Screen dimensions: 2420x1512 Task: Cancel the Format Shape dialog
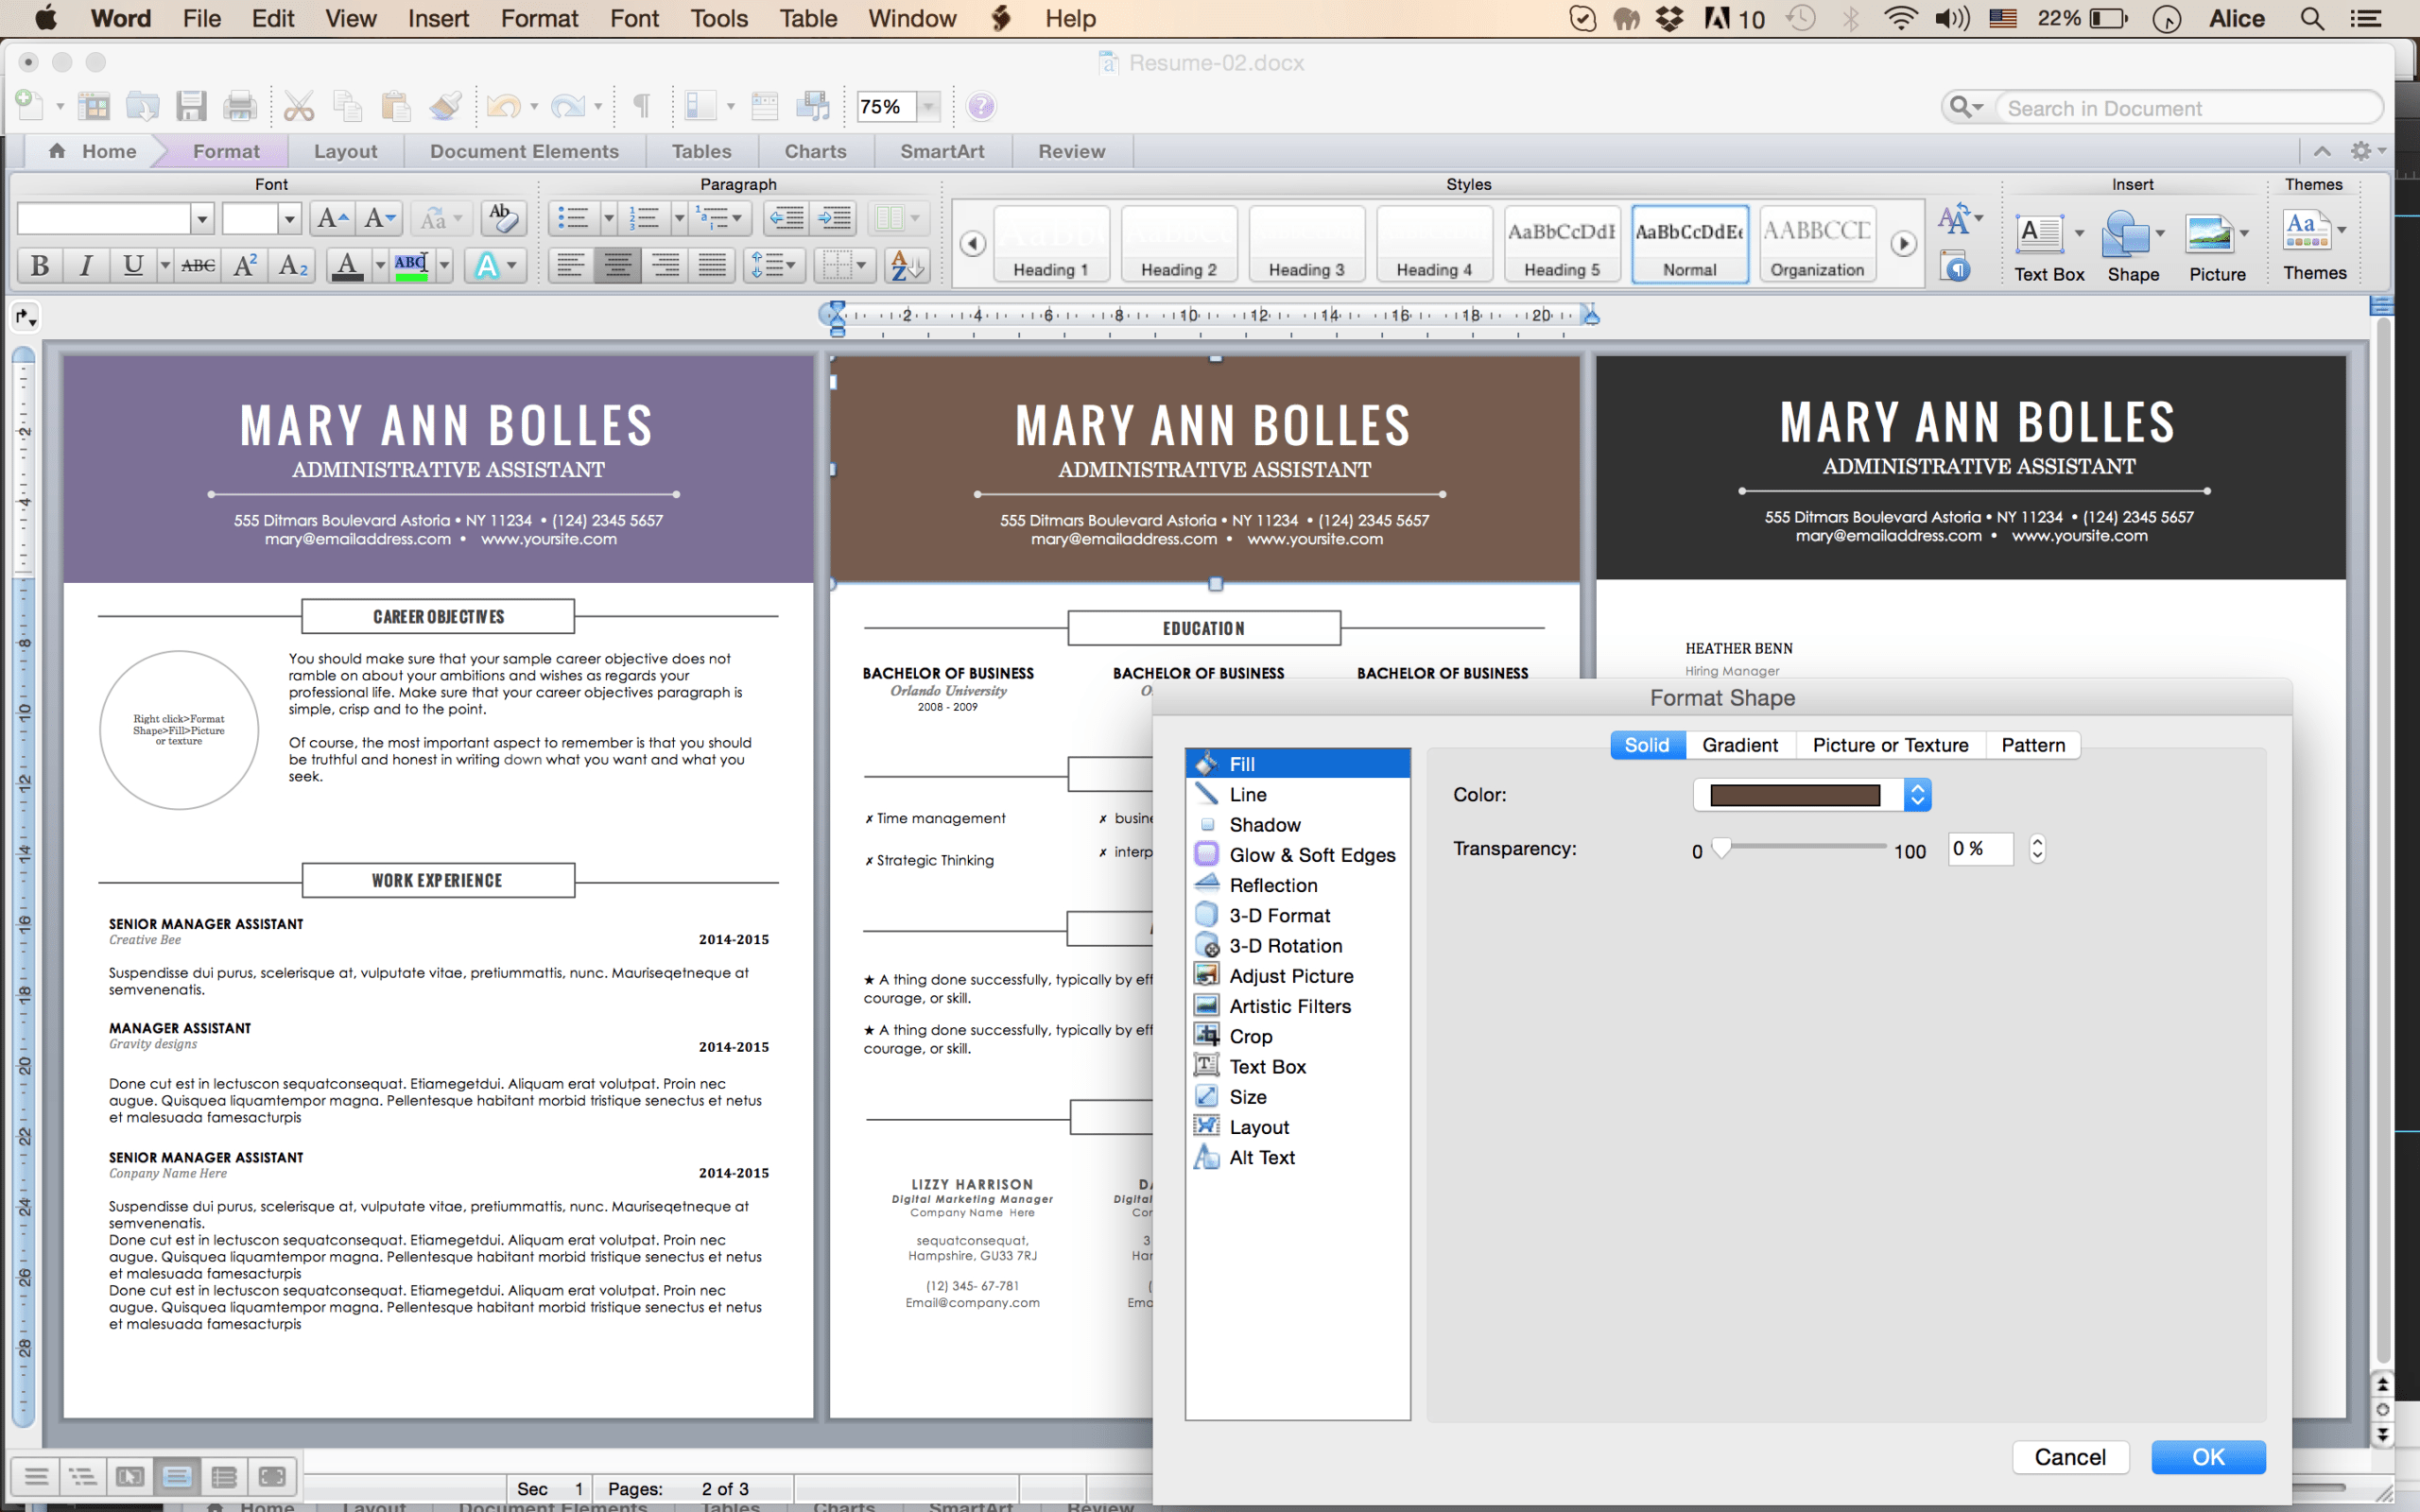tap(2070, 1457)
